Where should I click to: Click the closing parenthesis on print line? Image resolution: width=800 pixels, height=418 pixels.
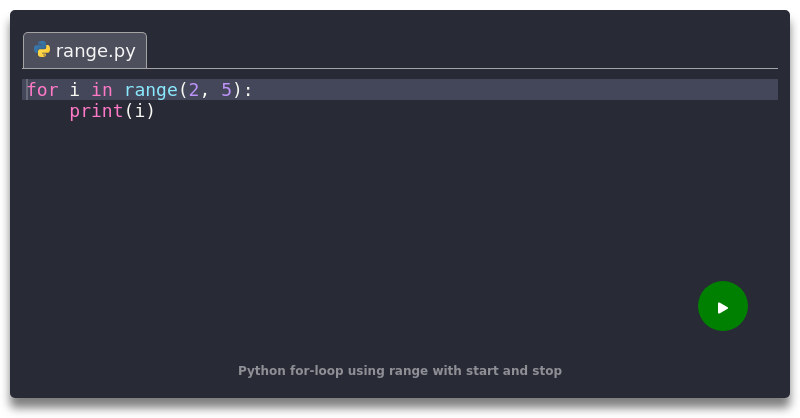click(151, 111)
